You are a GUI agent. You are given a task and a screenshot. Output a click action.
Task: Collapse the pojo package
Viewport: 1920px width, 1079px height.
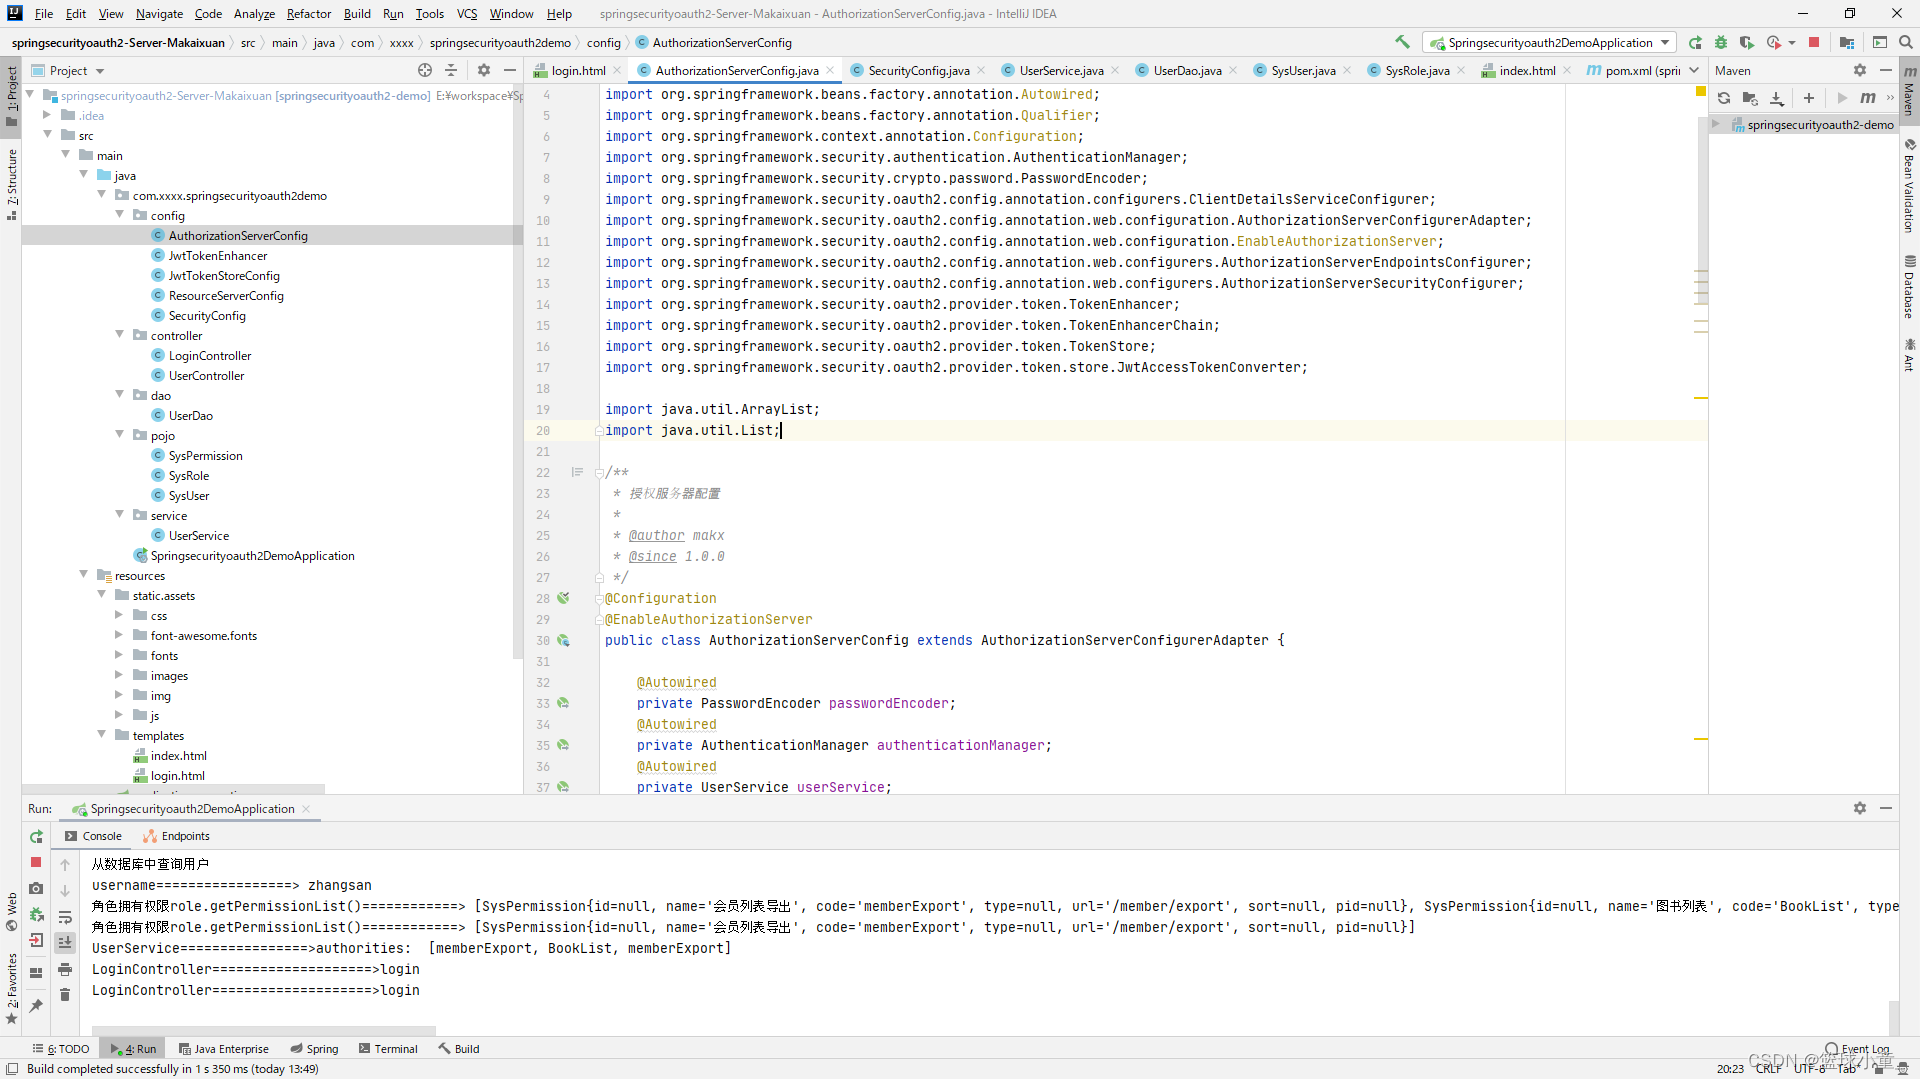tap(120, 435)
